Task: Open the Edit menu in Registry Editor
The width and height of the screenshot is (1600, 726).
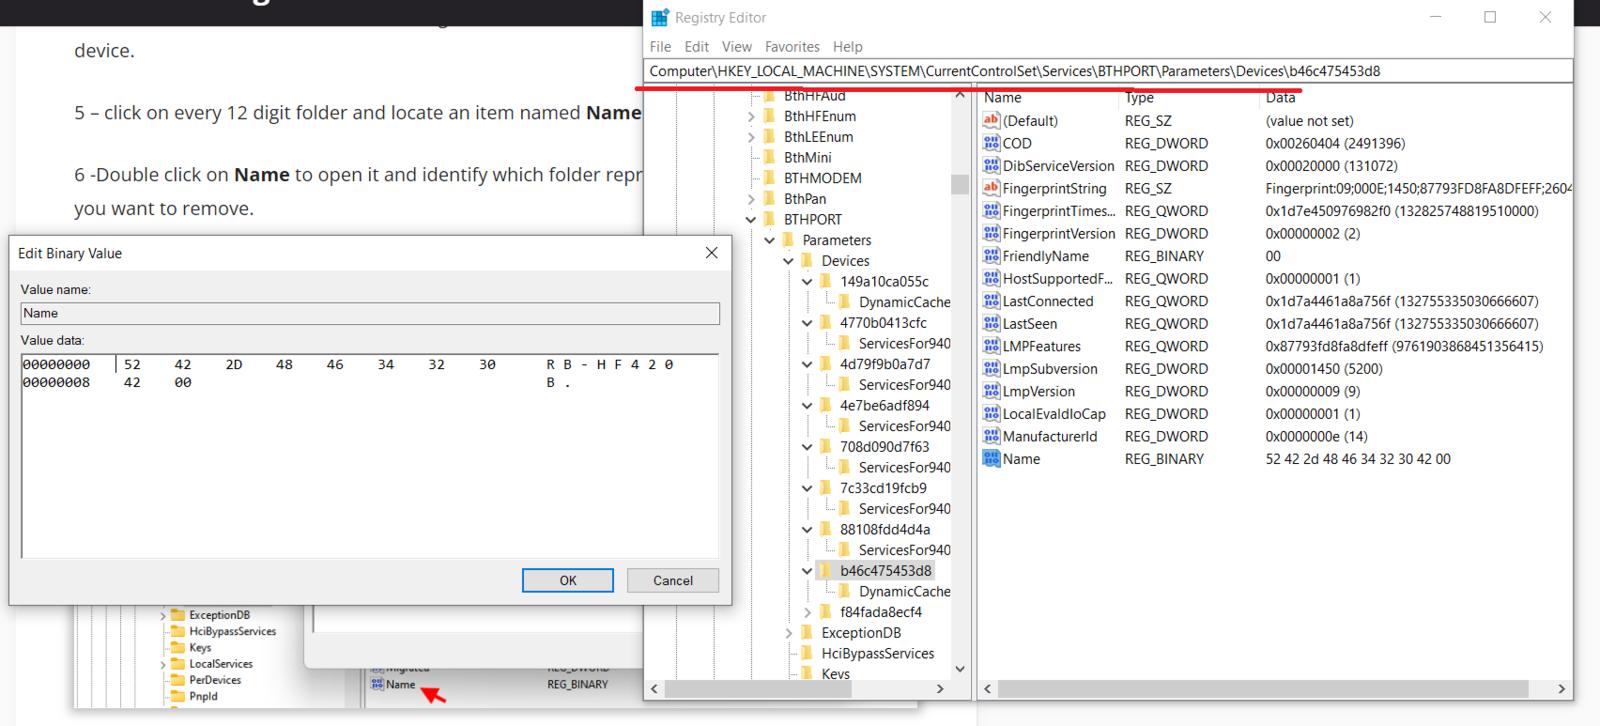Action: coord(696,47)
